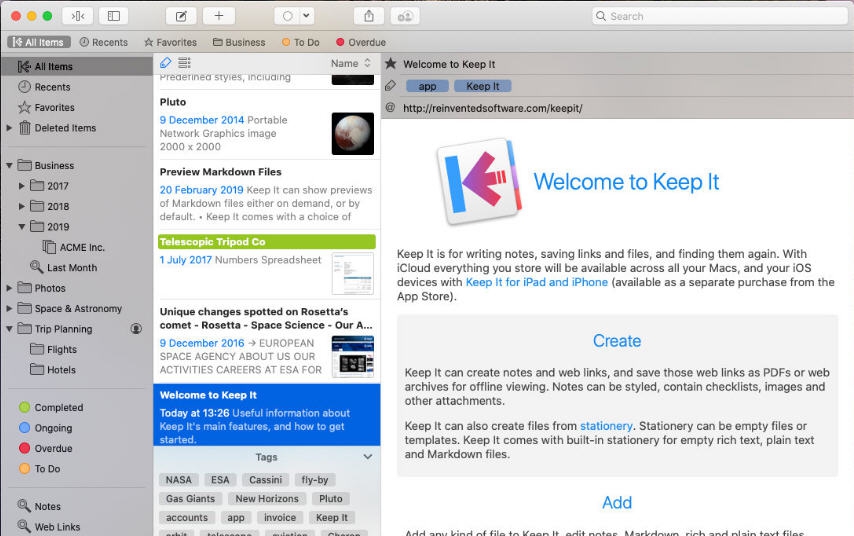Open the reinventedsoftware.com/keepit URL
The image size is (854, 536).
click(x=492, y=108)
